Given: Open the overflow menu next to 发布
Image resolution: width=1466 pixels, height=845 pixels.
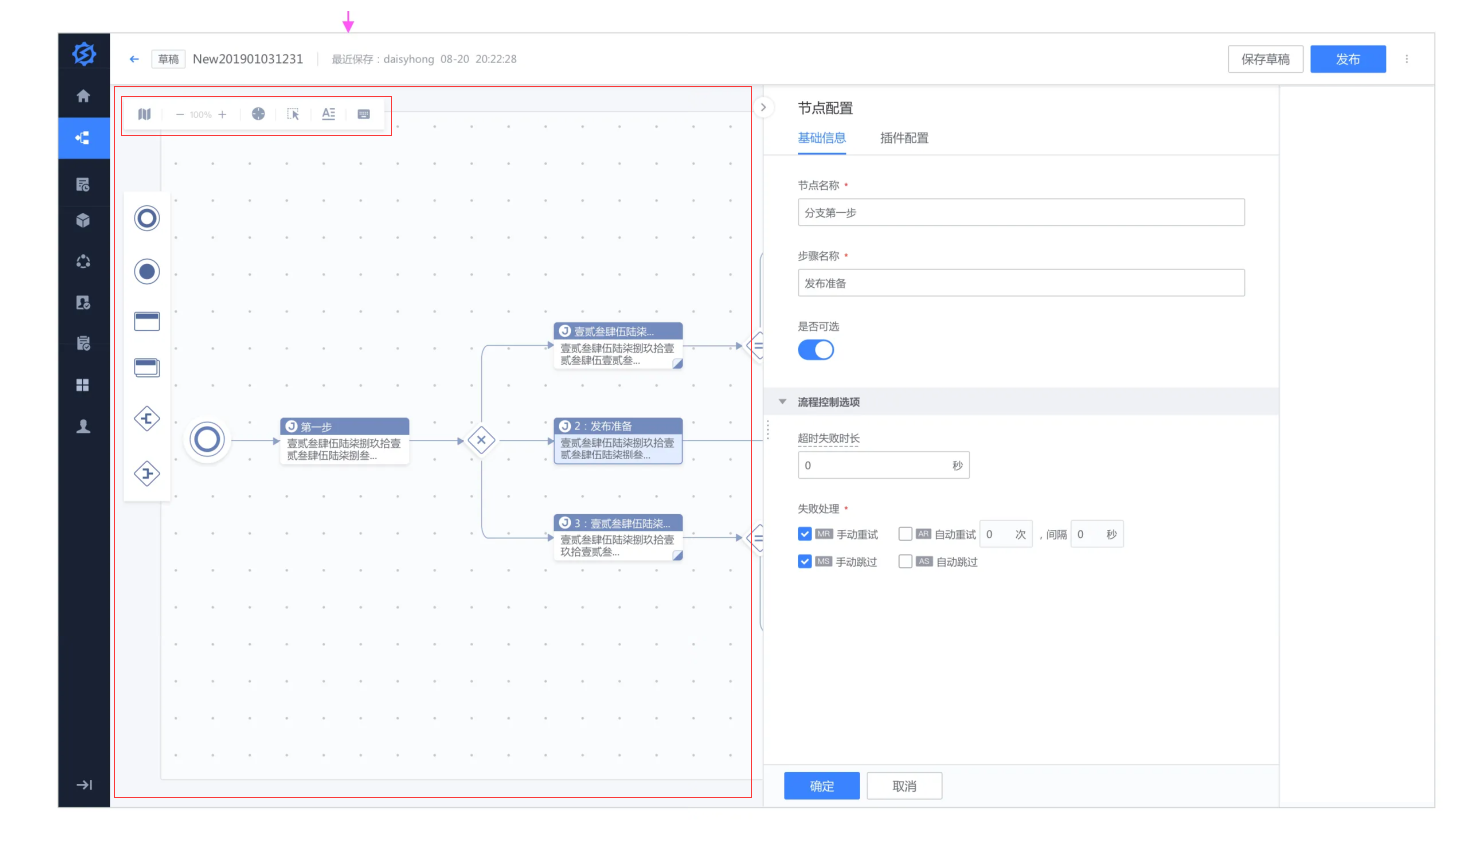Looking at the screenshot, I should pos(1407,59).
